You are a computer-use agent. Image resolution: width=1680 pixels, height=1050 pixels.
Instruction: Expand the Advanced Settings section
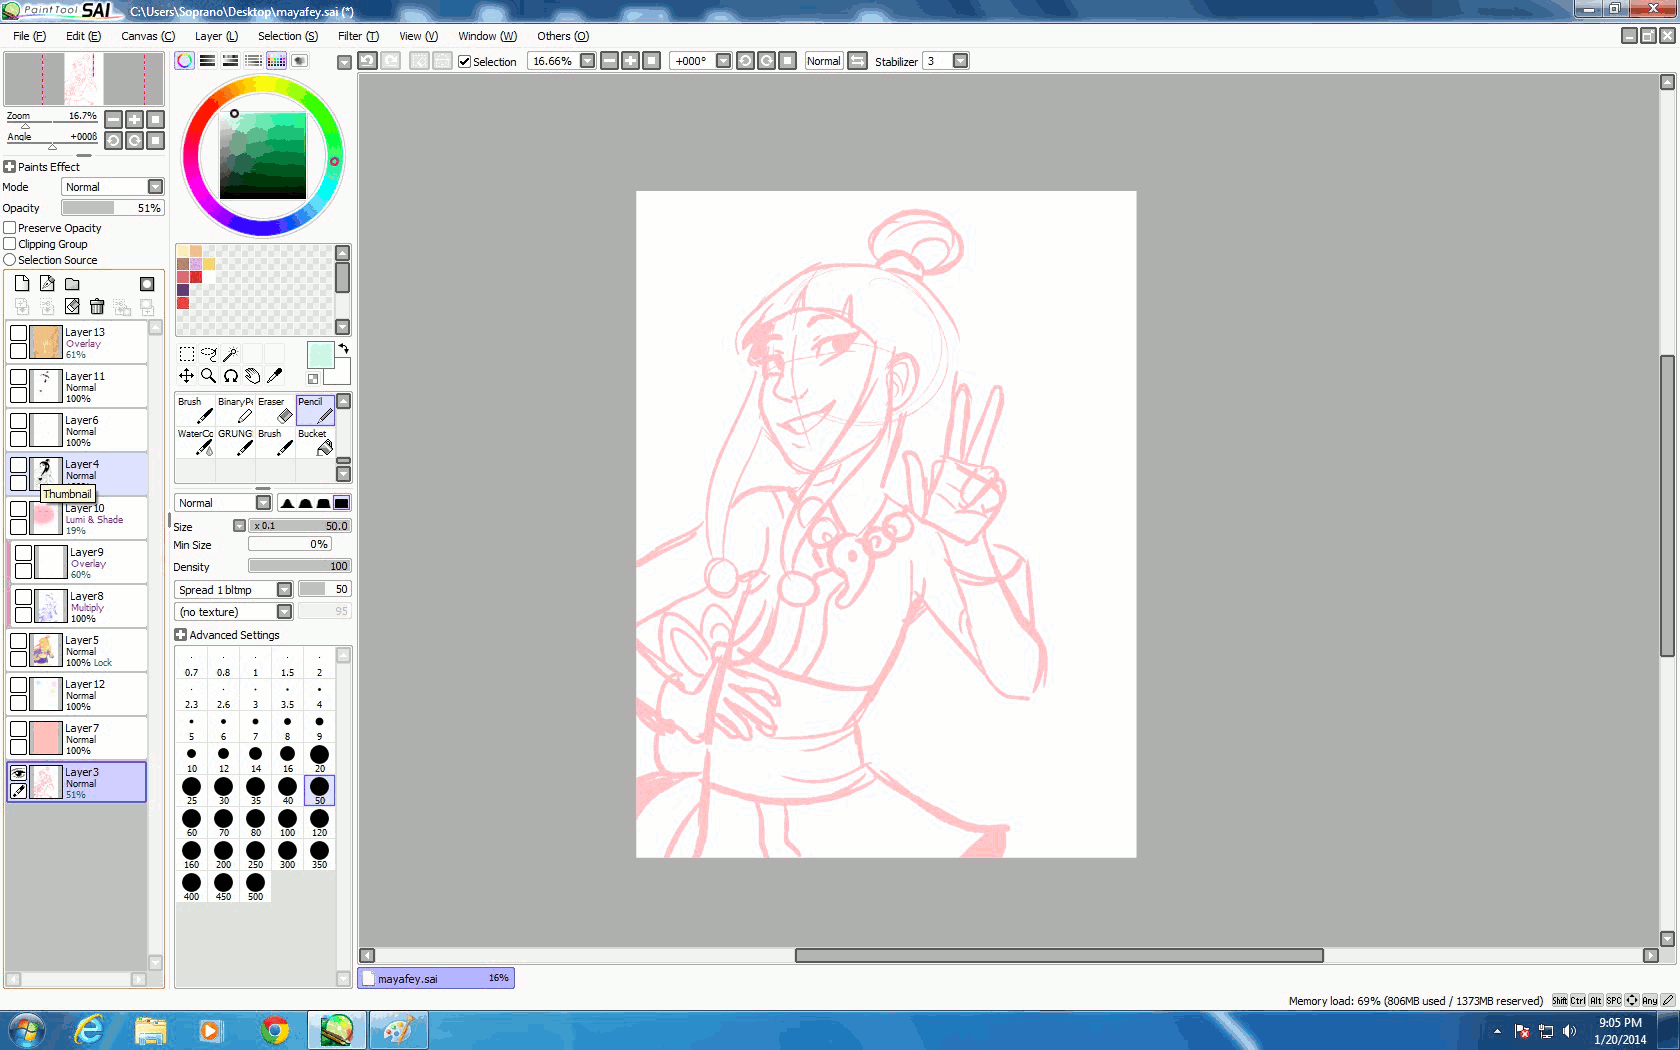point(181,635)
